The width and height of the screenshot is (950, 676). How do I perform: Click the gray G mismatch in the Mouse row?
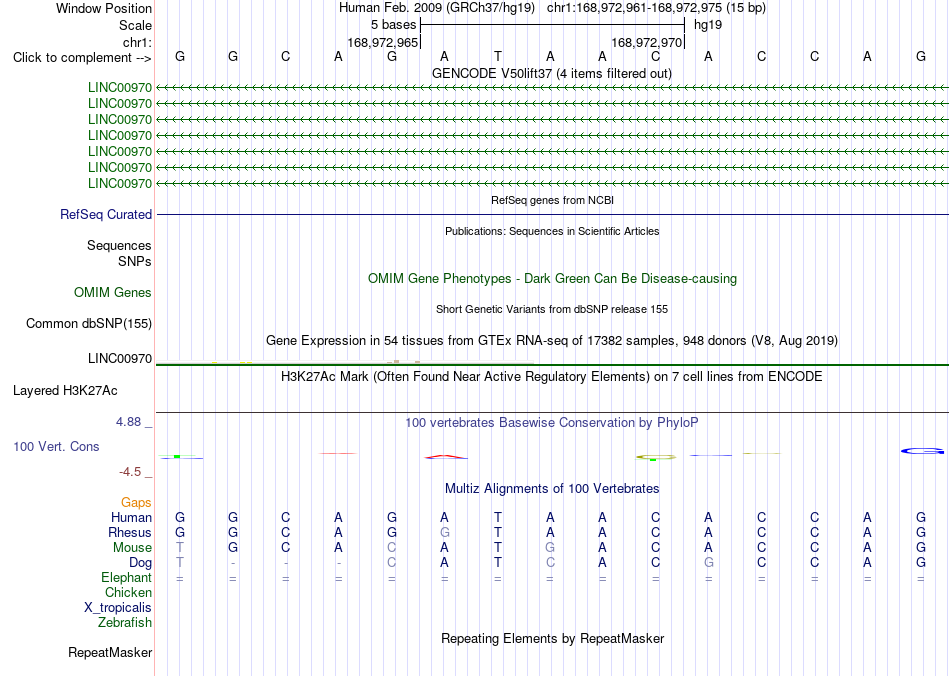point(550,548)
